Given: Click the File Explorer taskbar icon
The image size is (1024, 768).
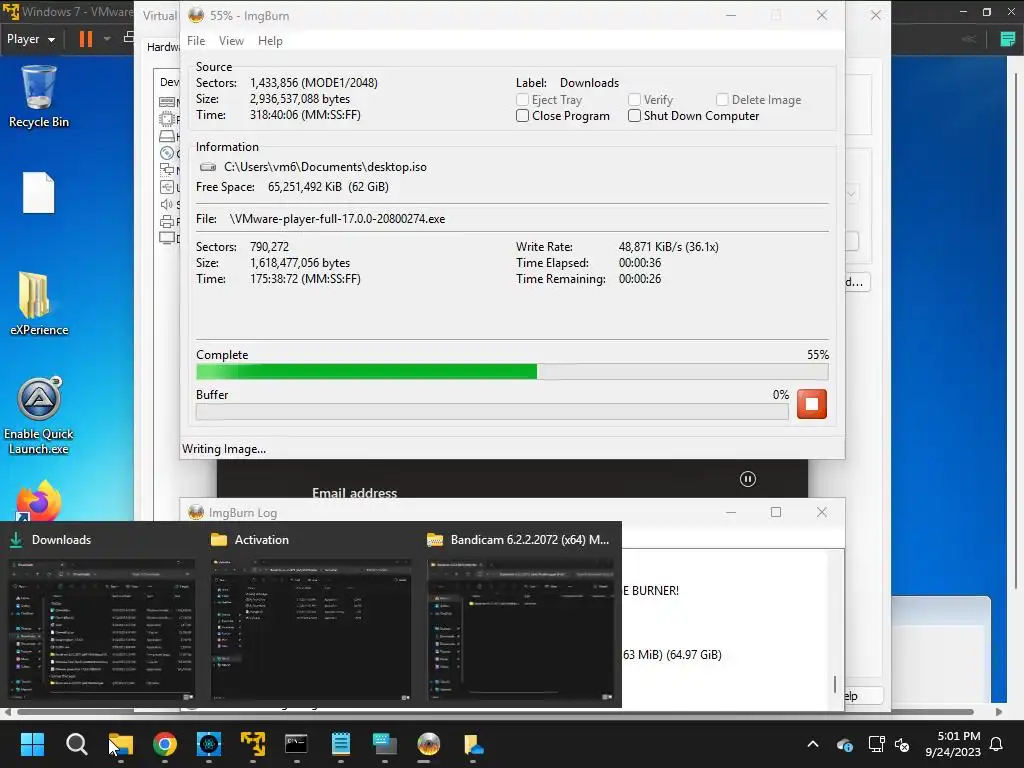Looking at the screenshot, I should [121, 744].
